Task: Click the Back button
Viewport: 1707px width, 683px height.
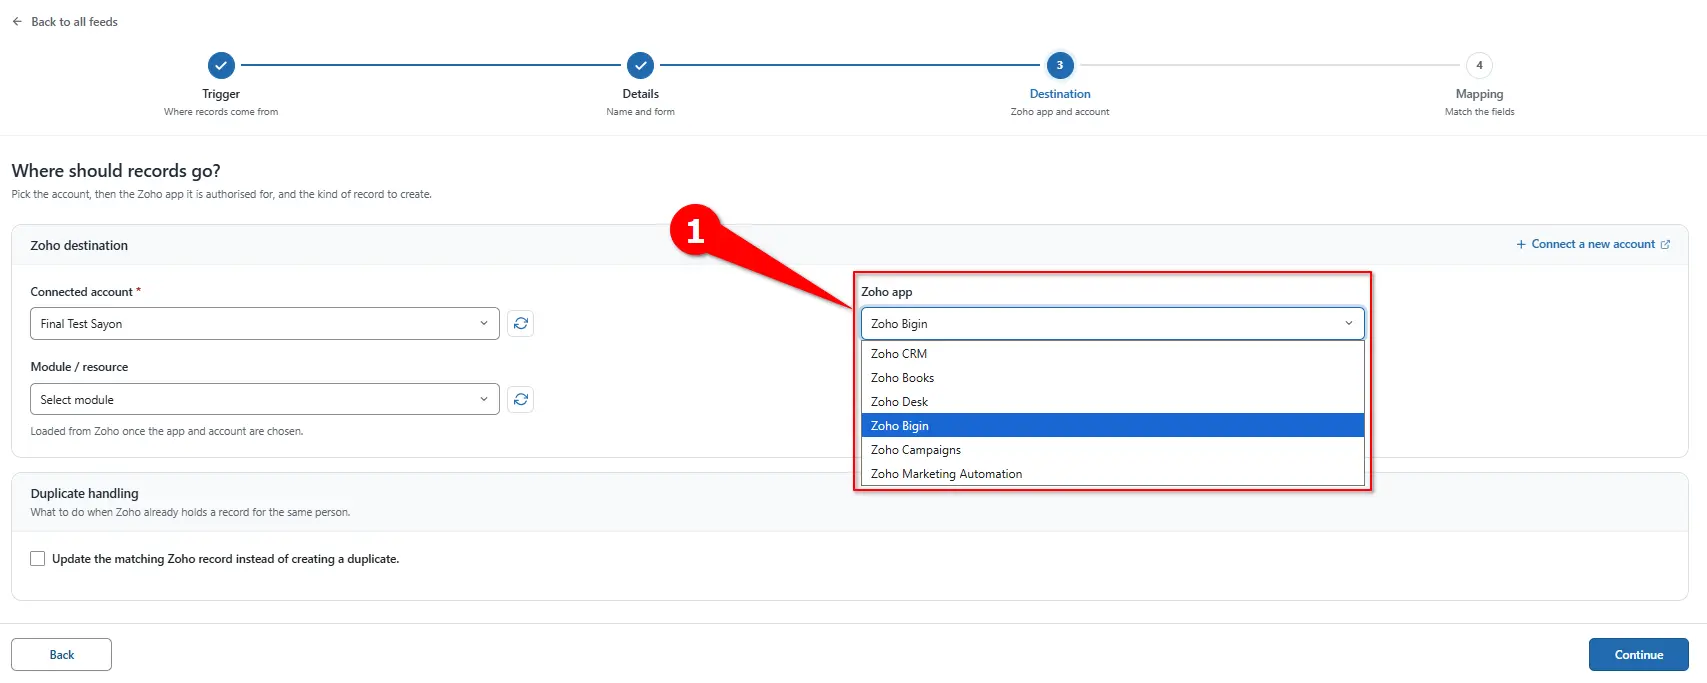Action: (62, 655)
